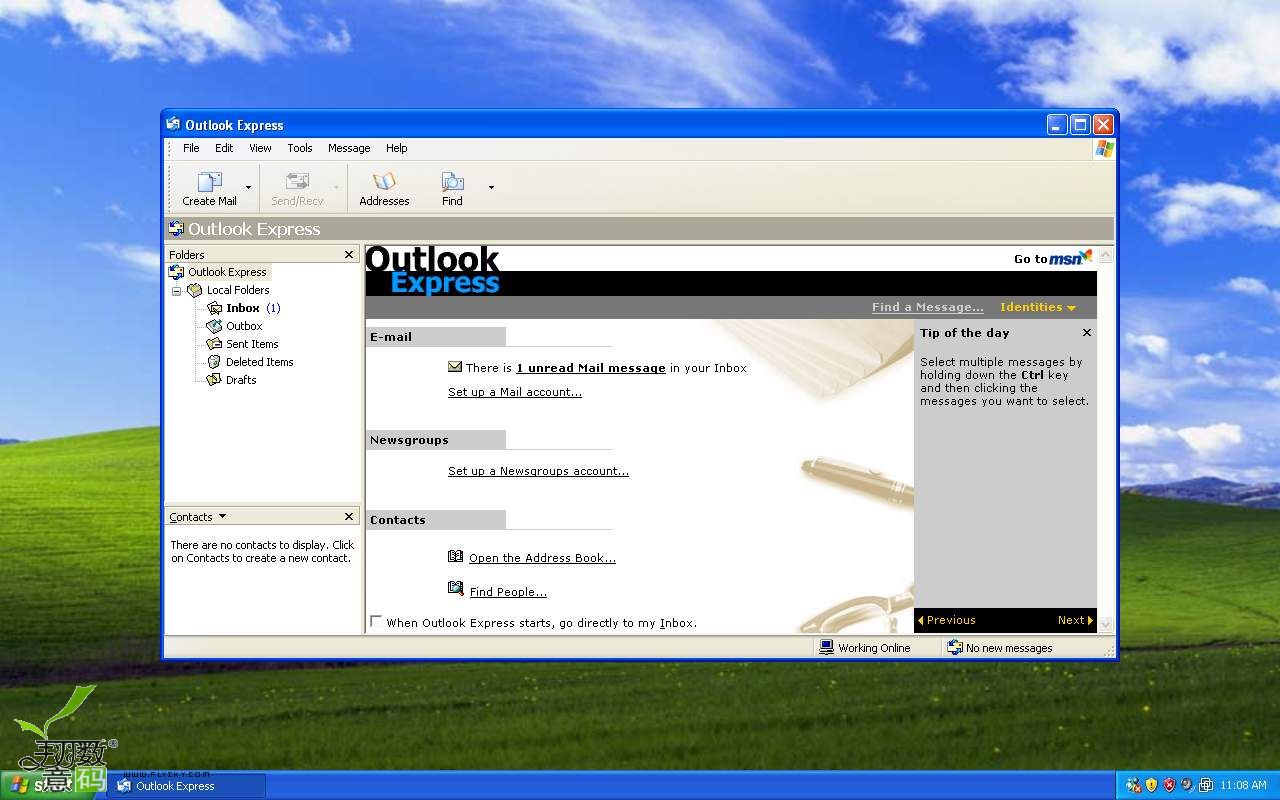Show the Next tip
Image resolution: width=1280 pixels, height=800 pixels.
[1076, 620]
